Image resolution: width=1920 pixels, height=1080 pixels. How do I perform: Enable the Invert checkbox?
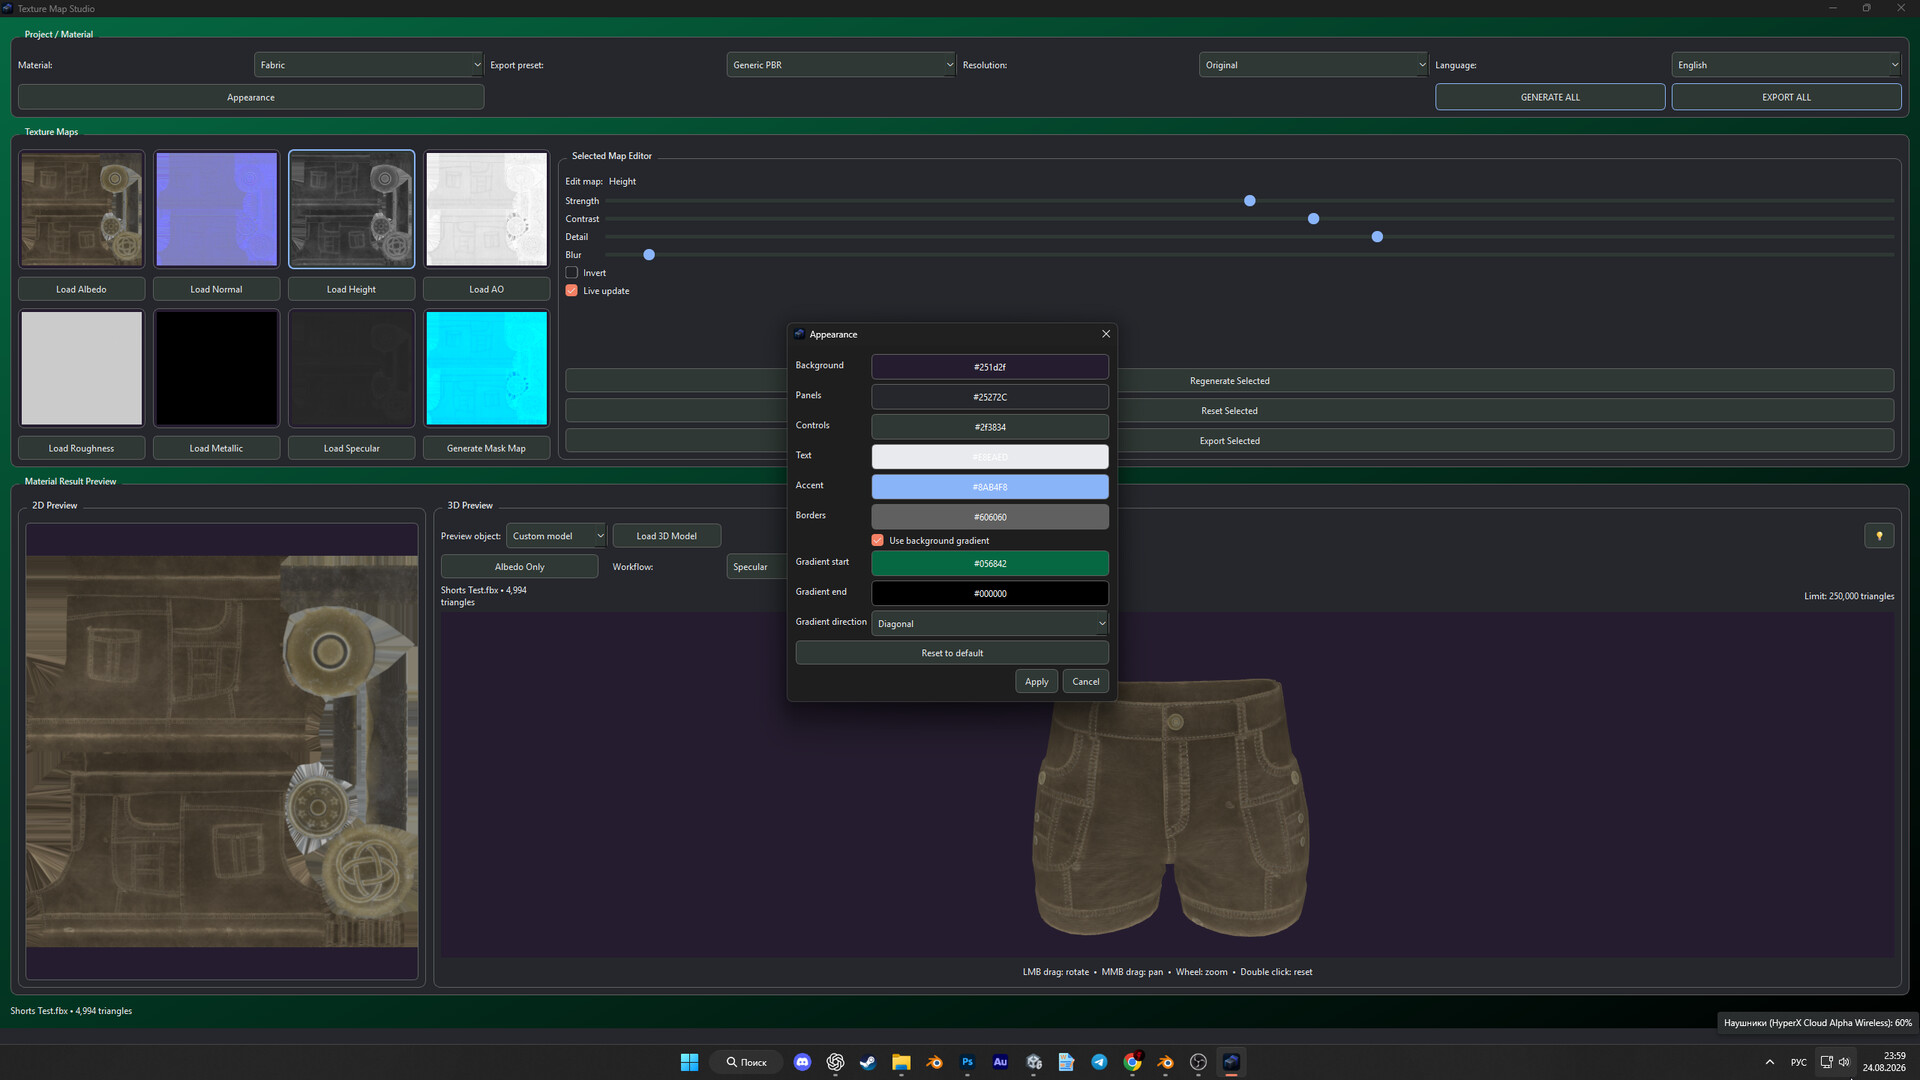pyautogui.click(x=572, y=273)
